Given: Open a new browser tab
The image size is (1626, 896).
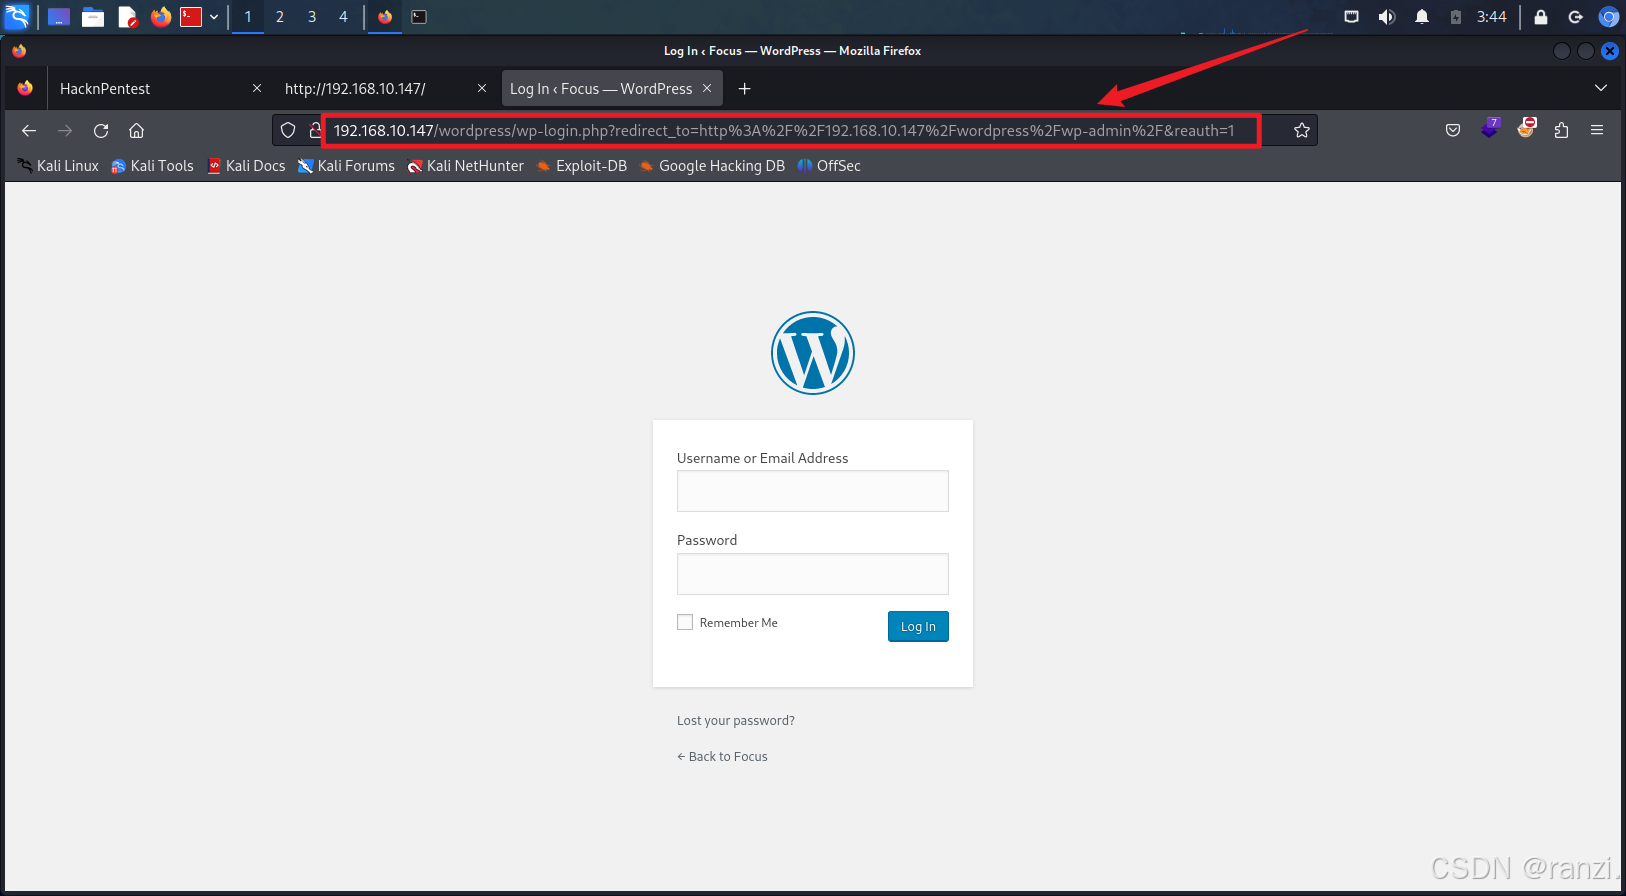Looking at the screenshot, I should [x=744, y=89].
